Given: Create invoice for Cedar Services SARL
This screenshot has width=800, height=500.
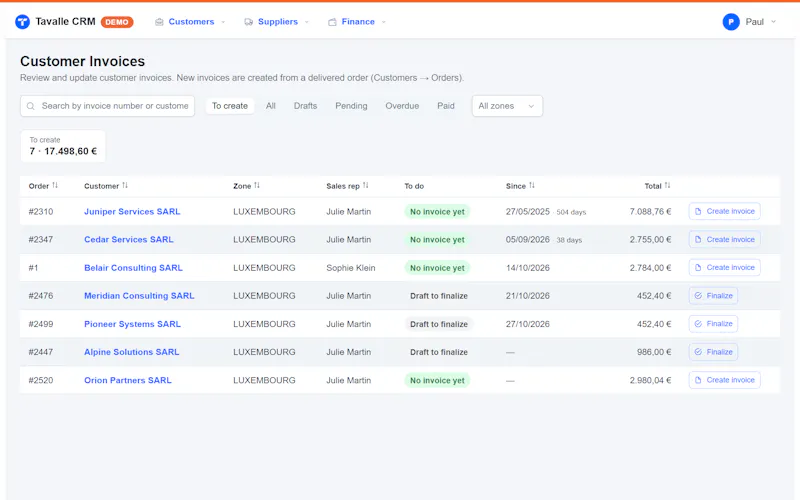Looking at the screenshot, I should (x=724, y=239).
